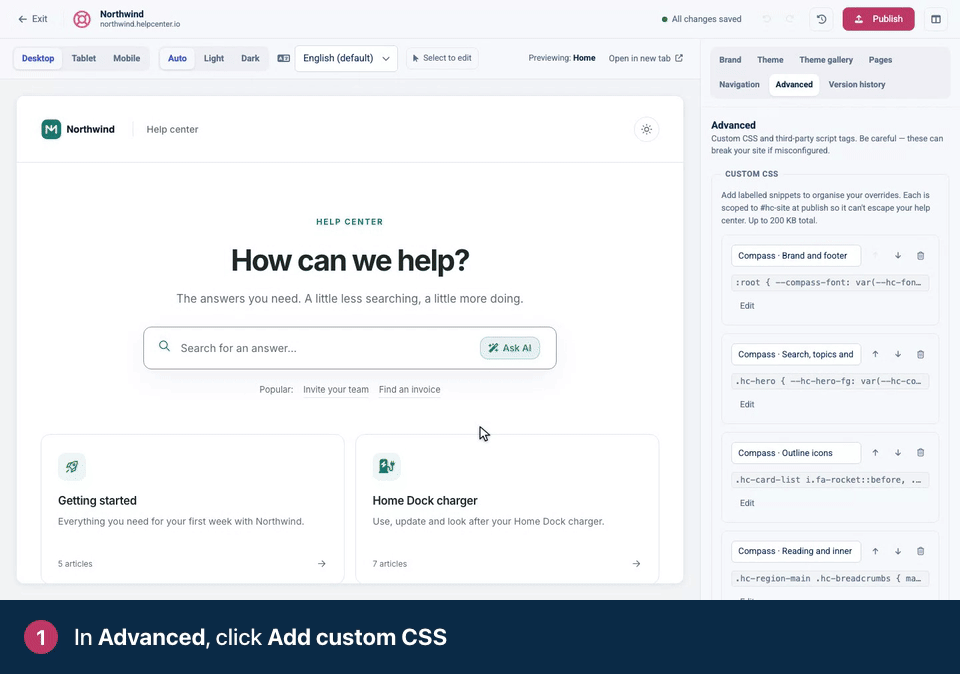Click the redo arrow icon
The width and height of the screenshot is (960, 674).
point(790,19)
